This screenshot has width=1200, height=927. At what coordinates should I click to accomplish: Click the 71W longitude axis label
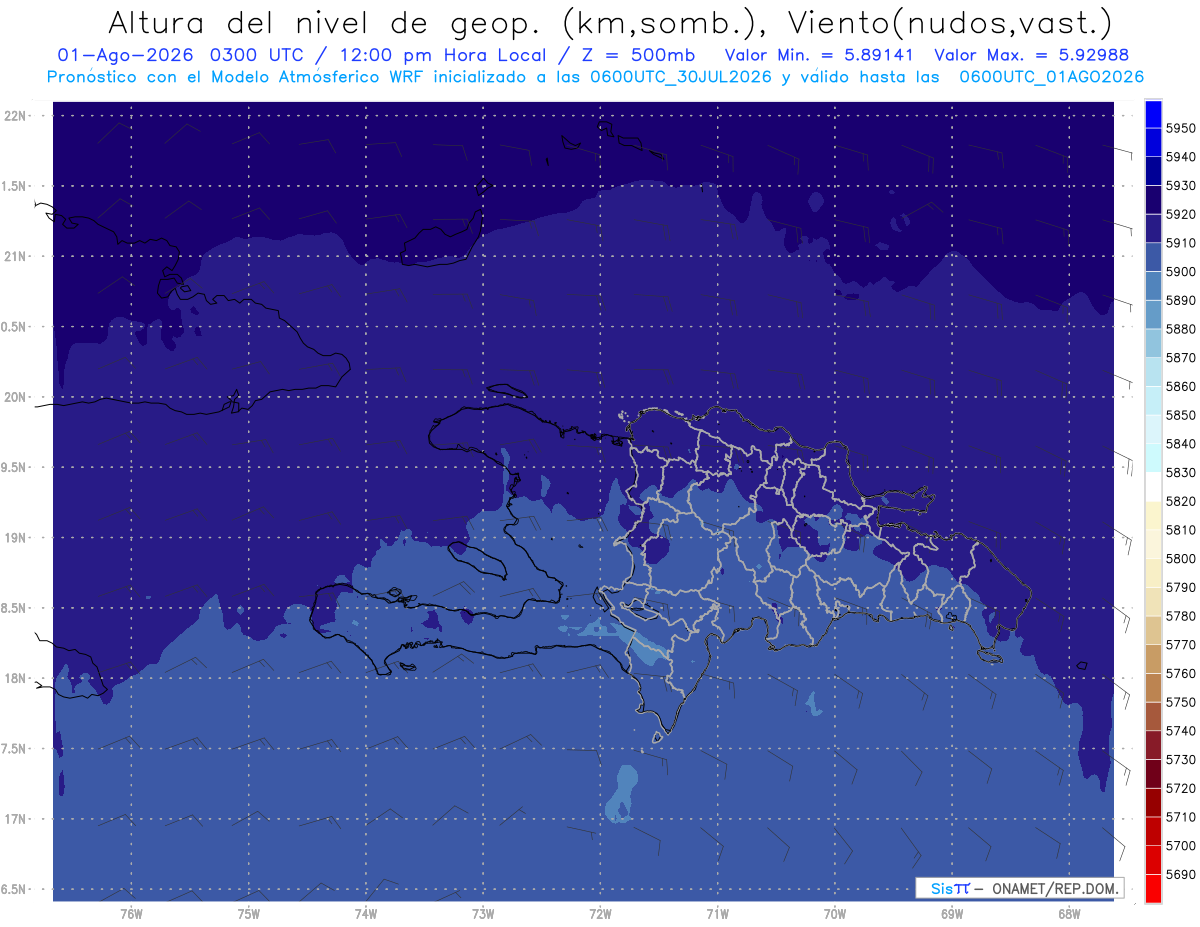(717, 913)
